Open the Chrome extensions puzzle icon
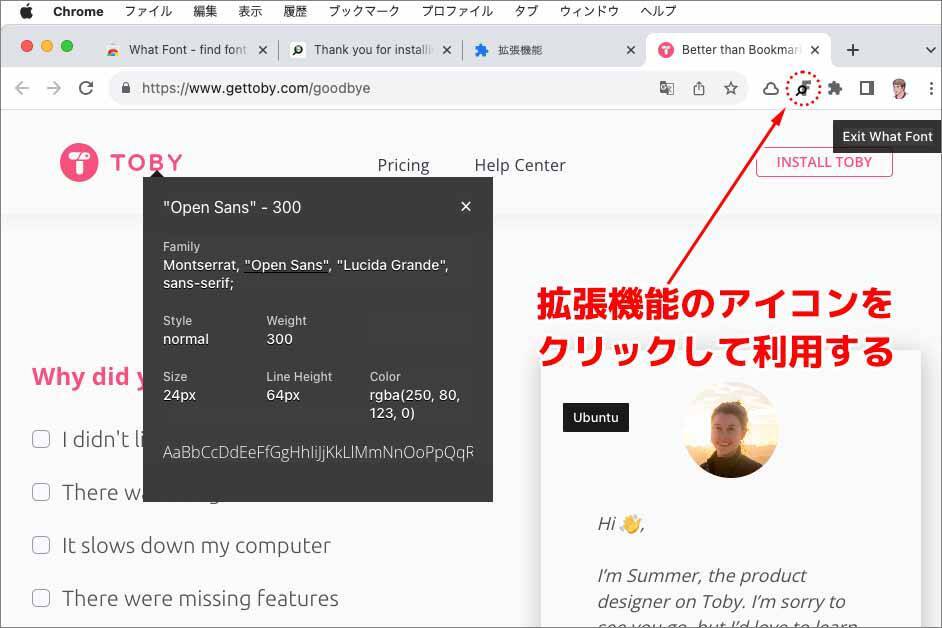This screenshot has height=628, width=942. coord(834,88)
